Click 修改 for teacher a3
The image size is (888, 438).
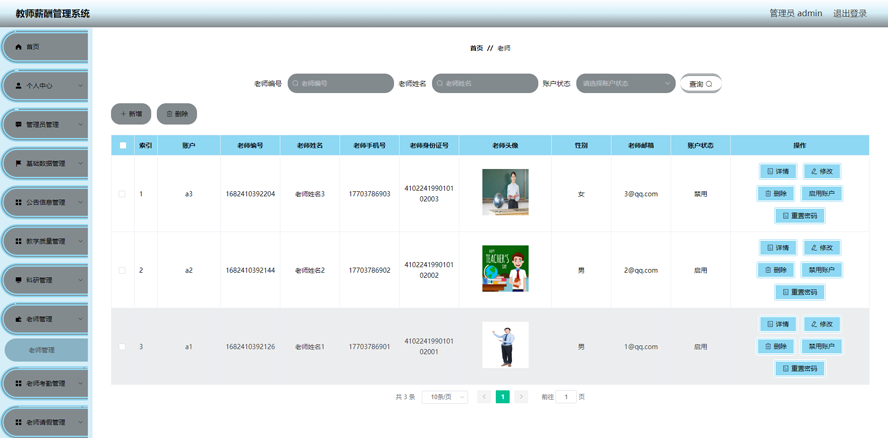pos(822,171)
